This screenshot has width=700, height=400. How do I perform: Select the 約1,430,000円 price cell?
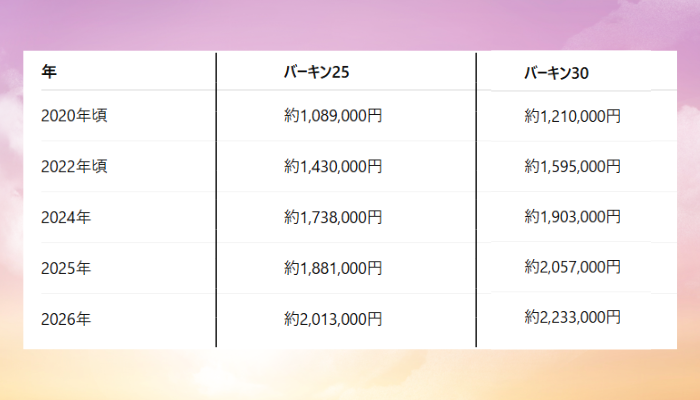pos(333,166)
